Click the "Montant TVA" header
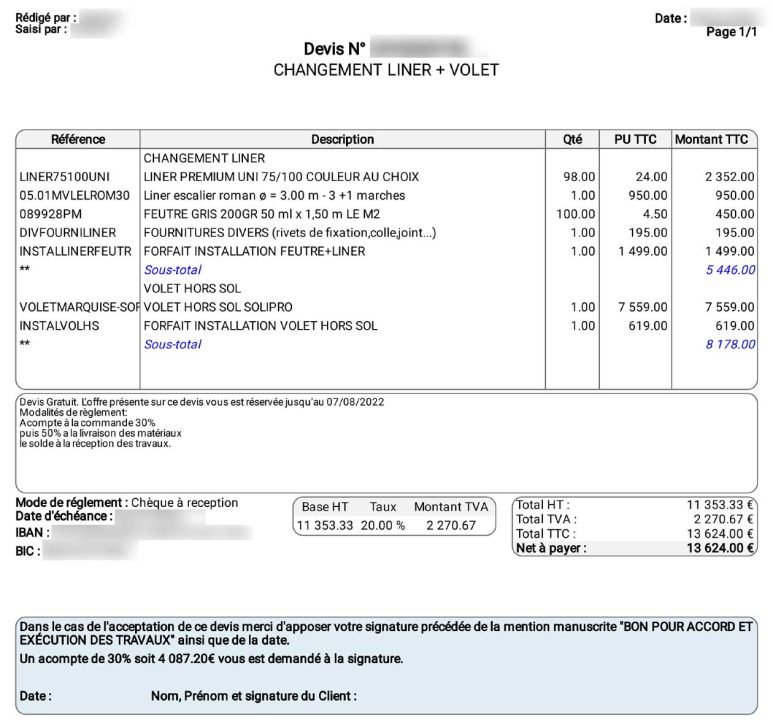Screen dimensions: 773x720 pos(451,507)
